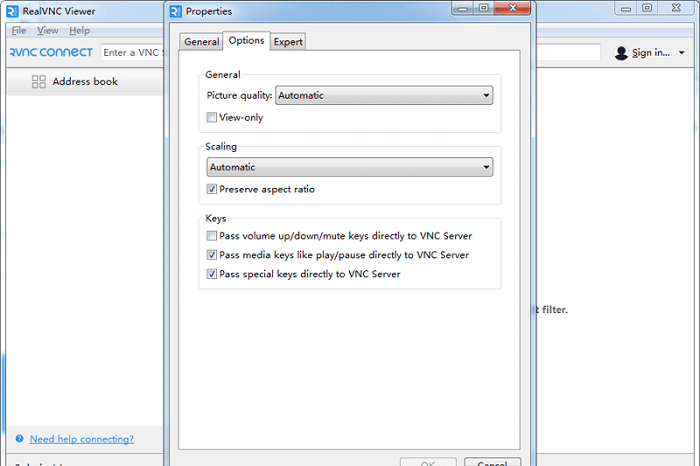Click the Sign in user avatar icon
The height and width of the screenshot is (466, 700).
click(x=621, y=53)
